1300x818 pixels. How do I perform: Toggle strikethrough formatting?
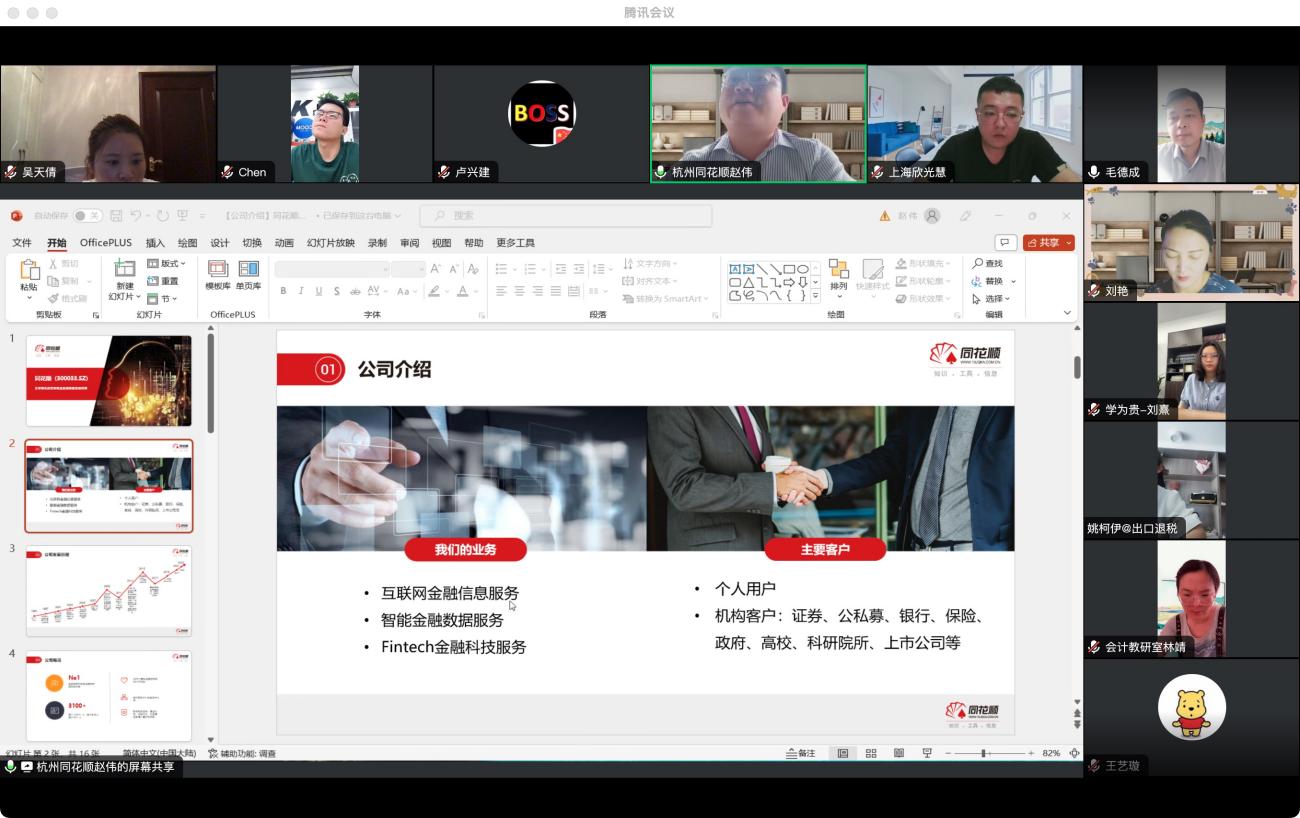coord(355,291)
